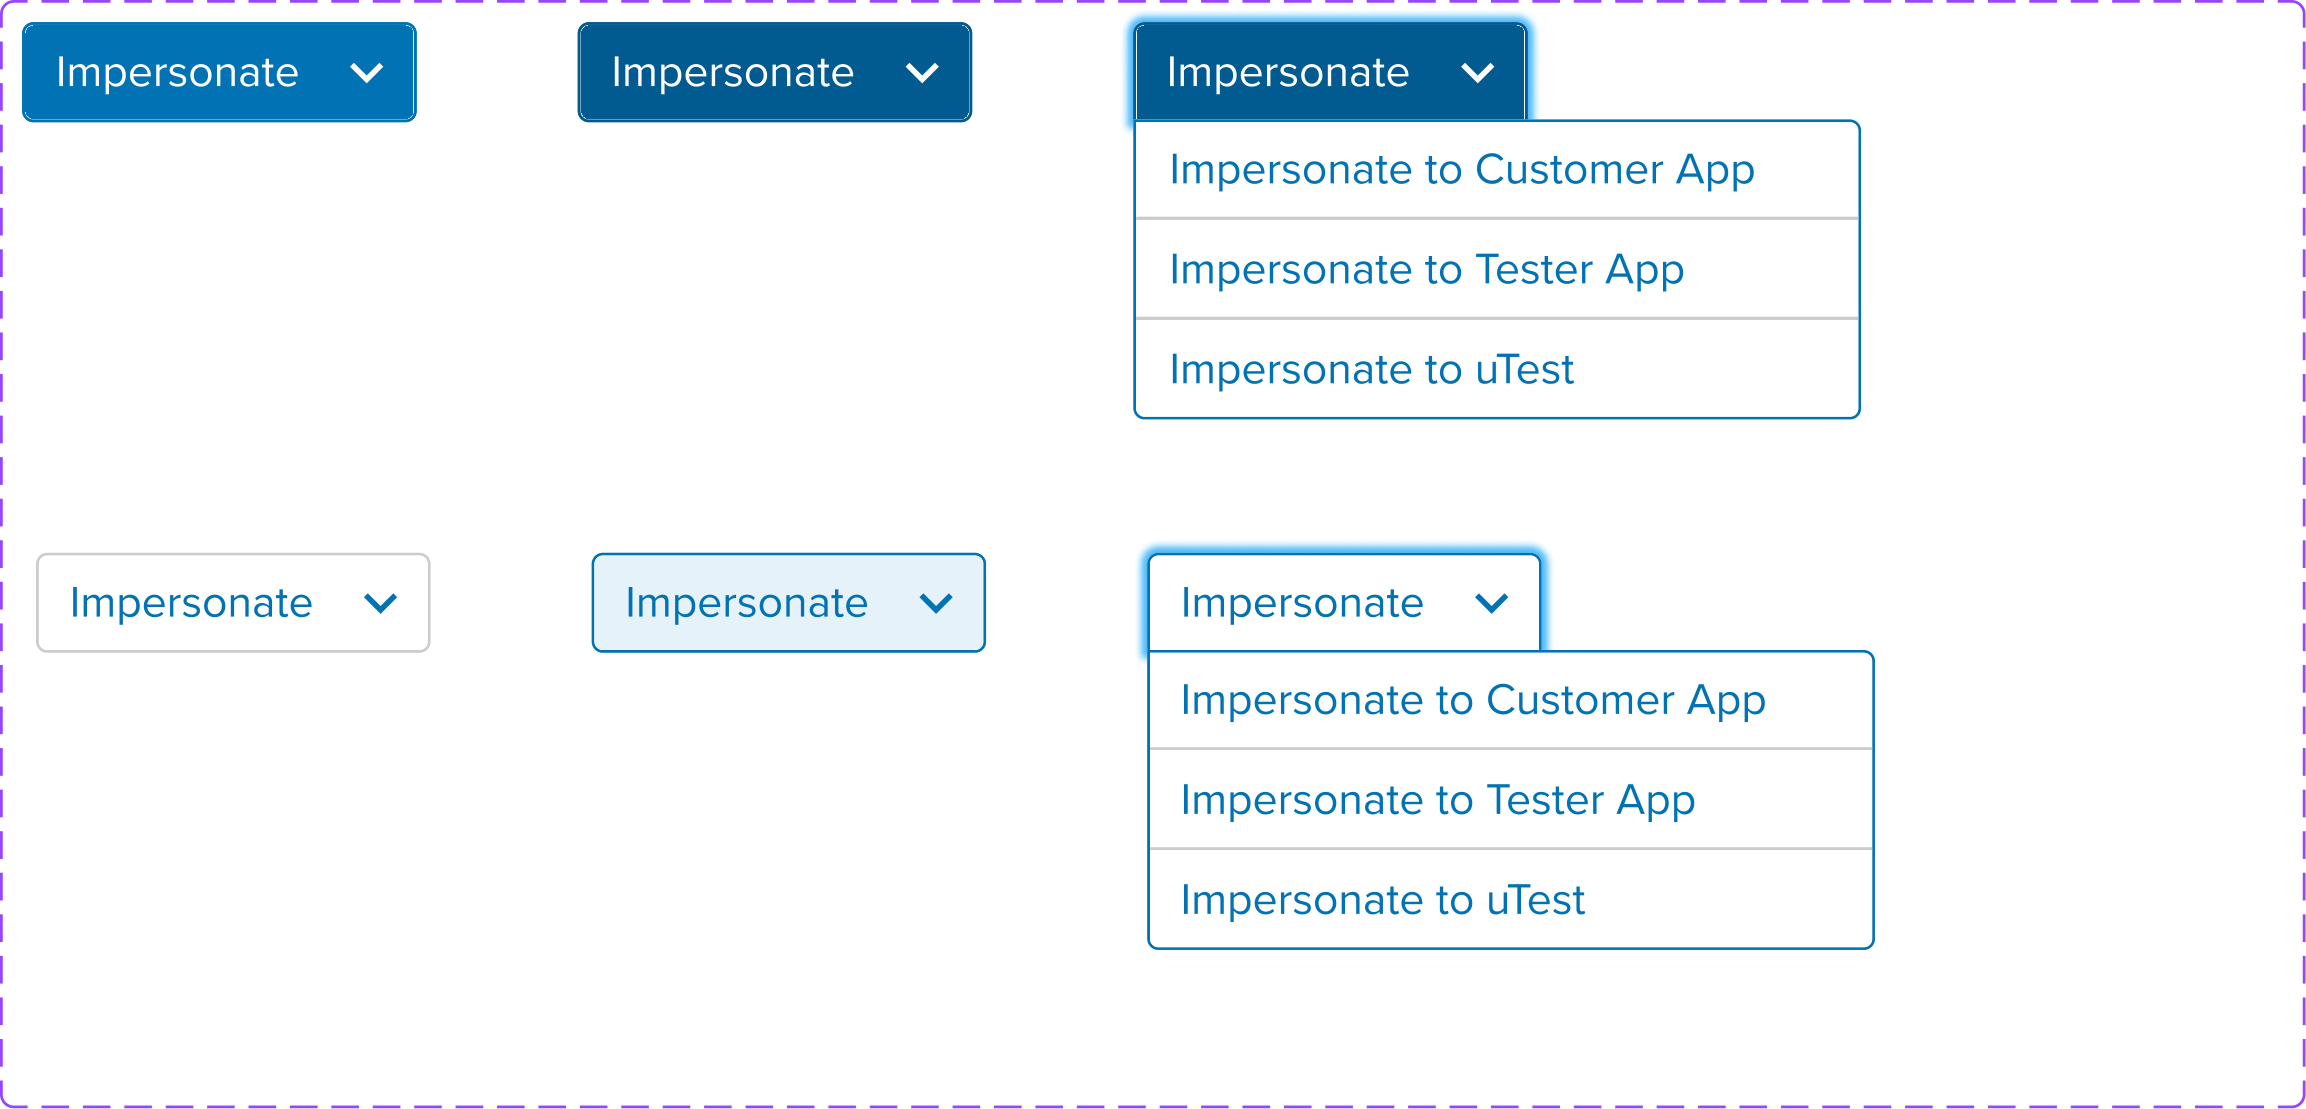Open the dark blue hover-state Impersonate dropdown
This screenshot has width=2306, height=1109.
click(x=774, y=72)
